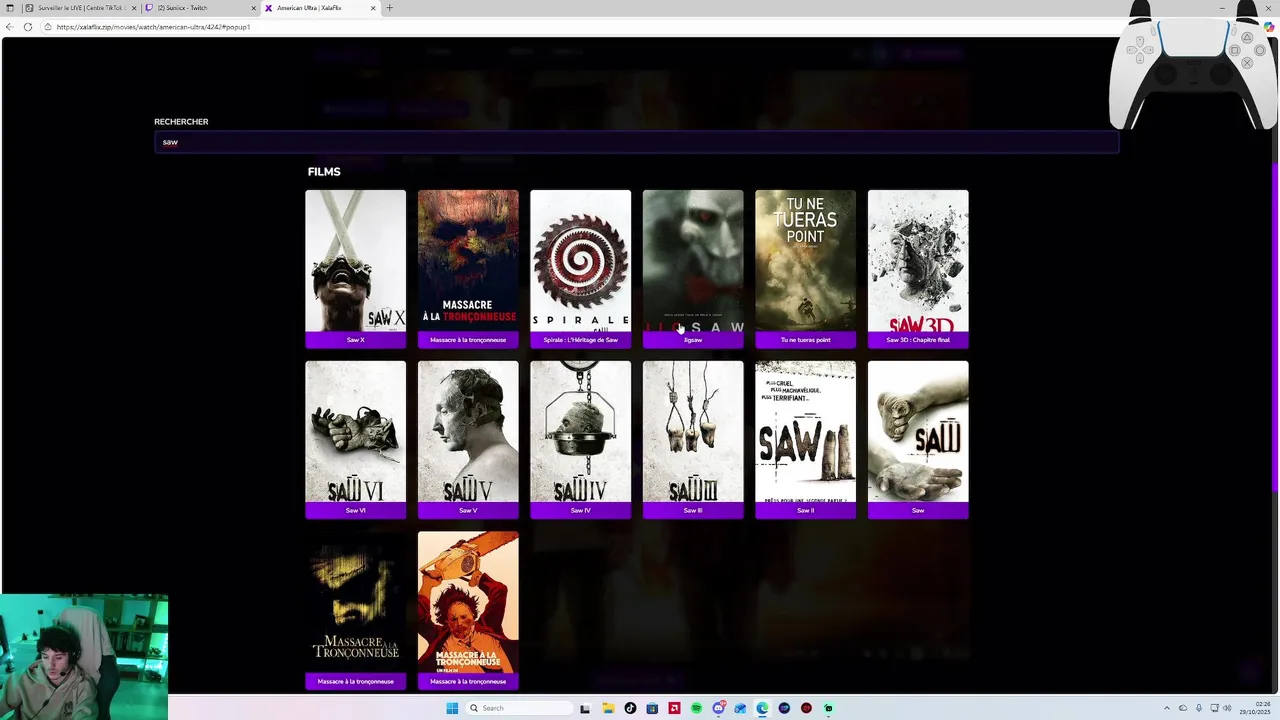Screen dimensions: 1280x720
Task: Open the original Saw movie card
Action: tap(918, 439)
